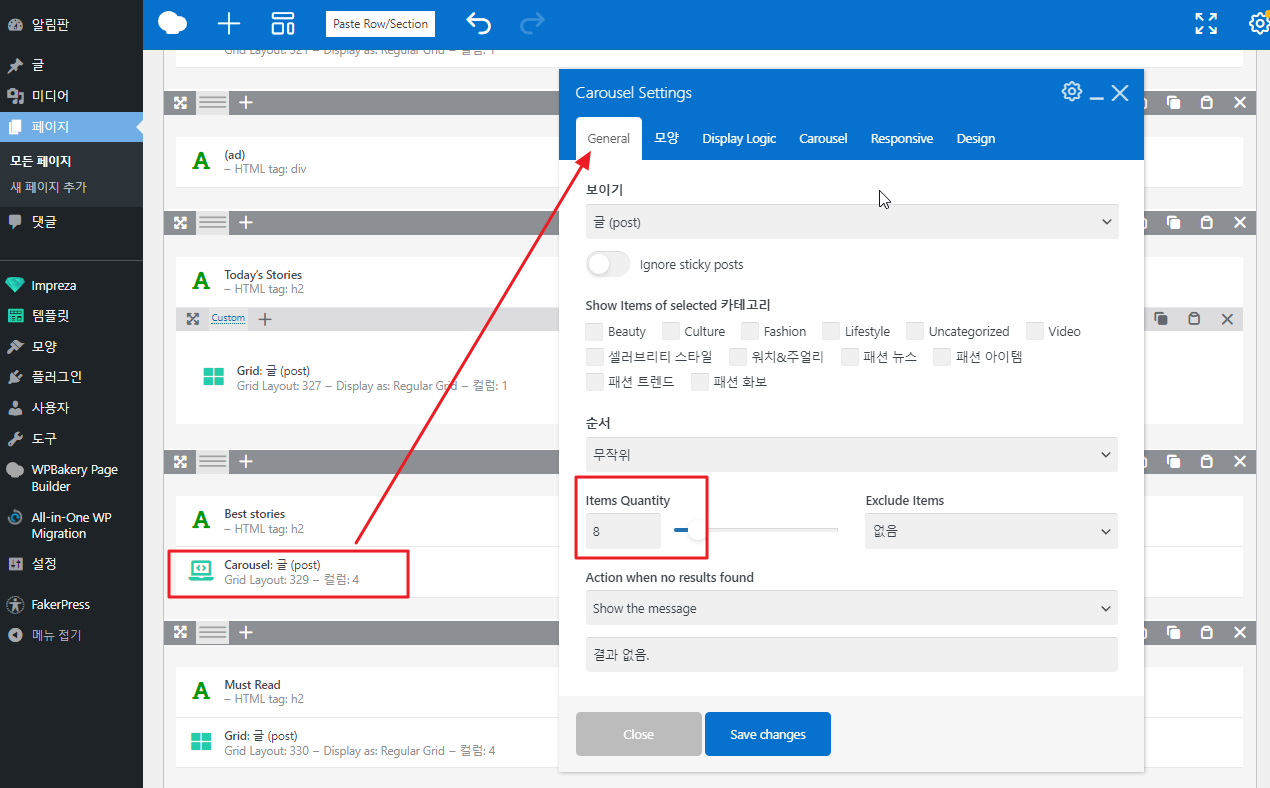1270x788 pixels.
Task: Open Action when no results found dropdown
Action: point(852,608)
